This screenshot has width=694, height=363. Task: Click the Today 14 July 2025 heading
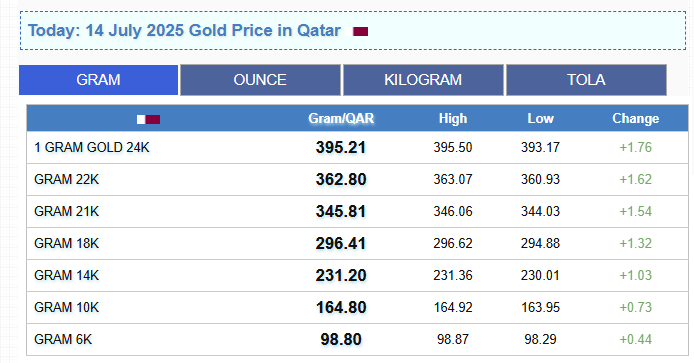(184, 31)
